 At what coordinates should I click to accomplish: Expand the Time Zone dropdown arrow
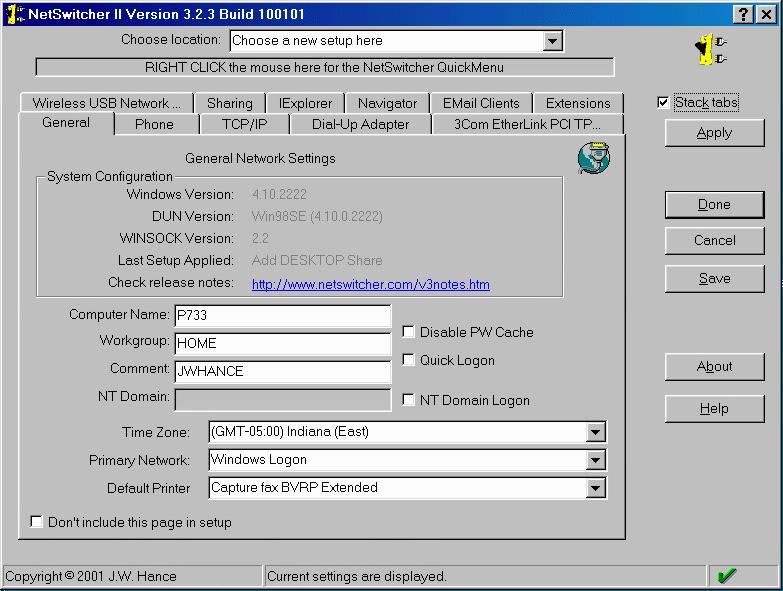click(595, 432)
